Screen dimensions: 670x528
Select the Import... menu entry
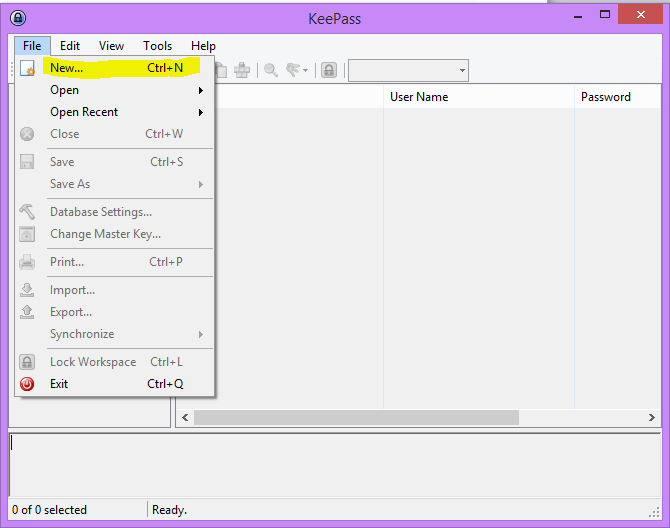pyautogui.click(x=115, y=290)
